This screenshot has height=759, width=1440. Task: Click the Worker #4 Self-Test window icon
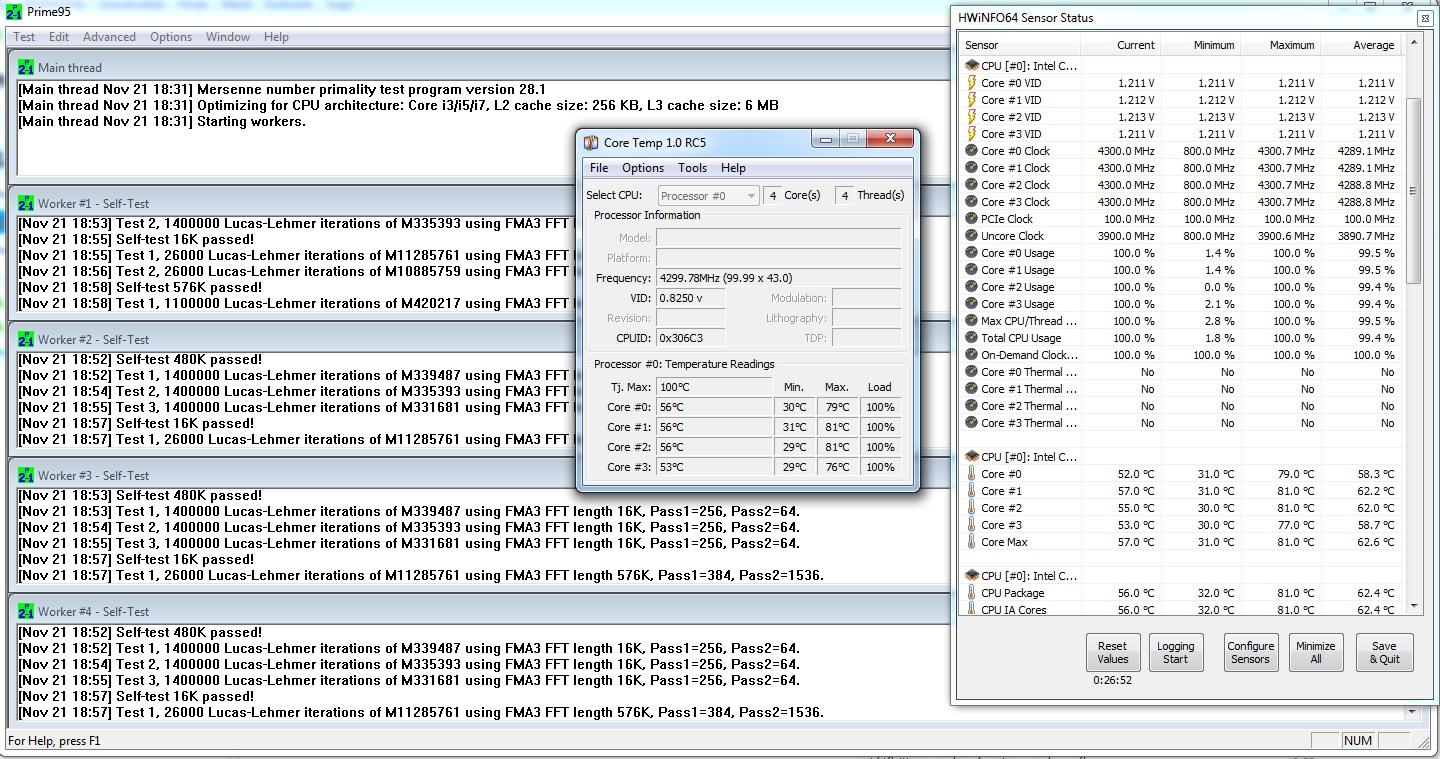[x=26, y=611]
